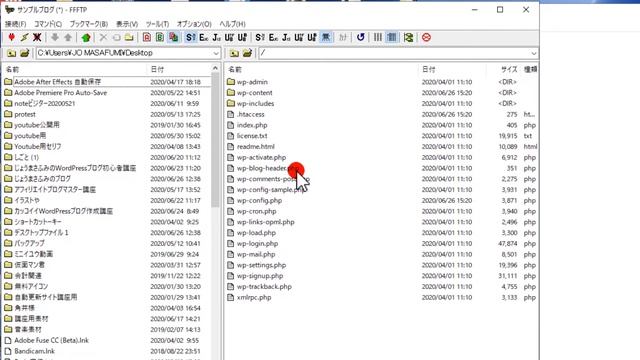
Task: Select the wp-includes folder
Action: click(x=255, y=104)
